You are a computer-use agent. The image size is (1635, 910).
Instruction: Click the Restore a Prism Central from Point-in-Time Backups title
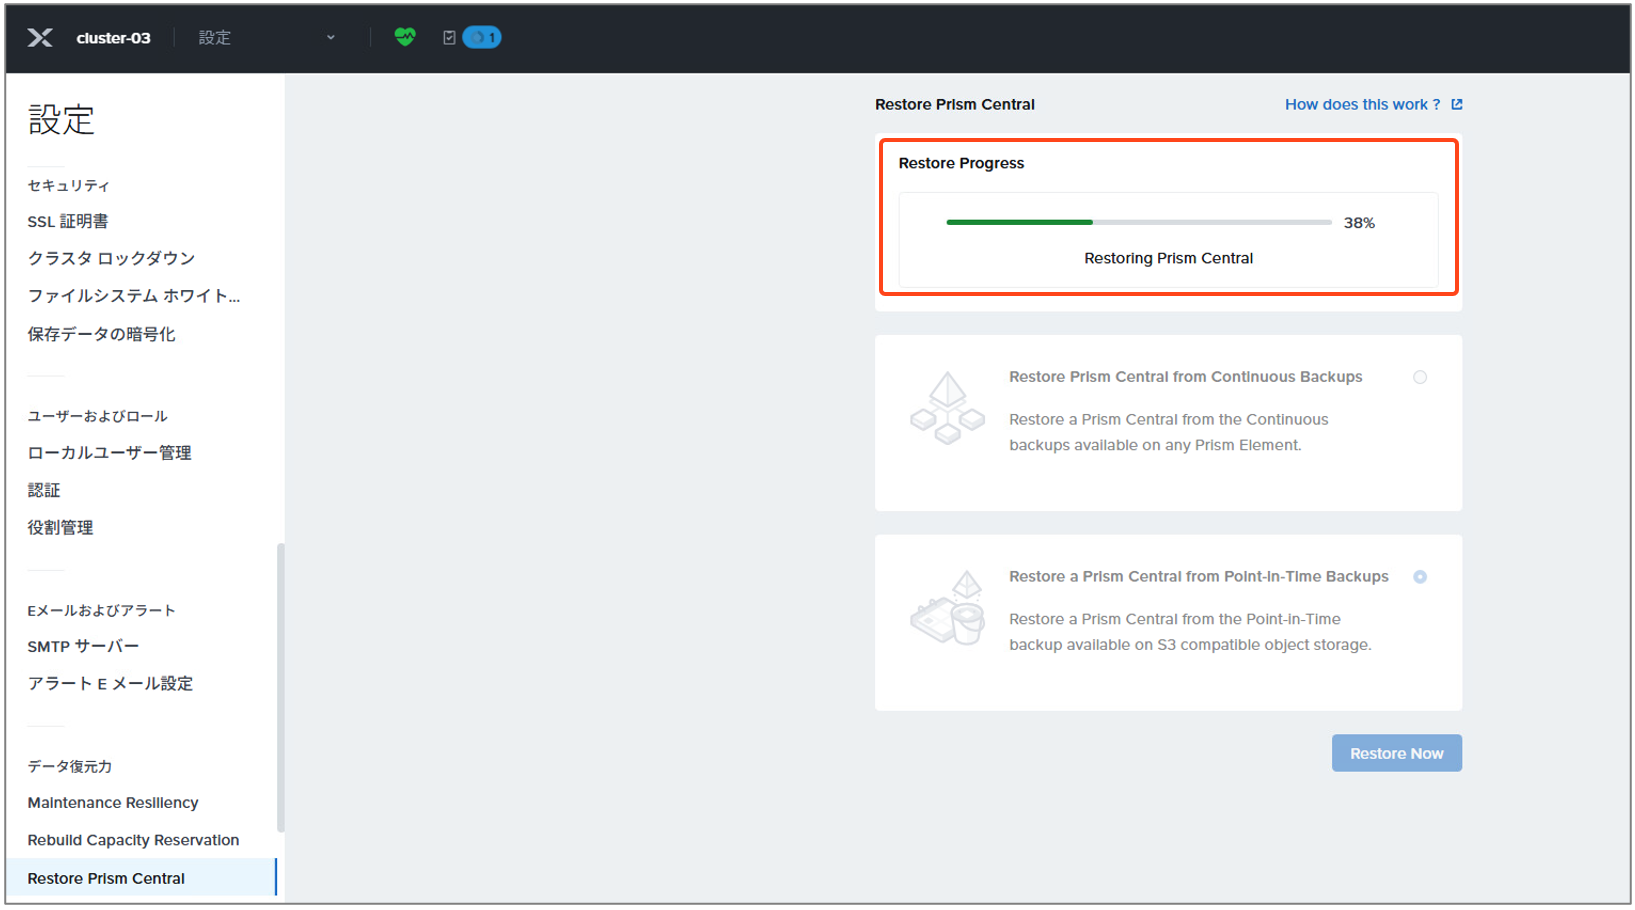tap(1198, 577)
